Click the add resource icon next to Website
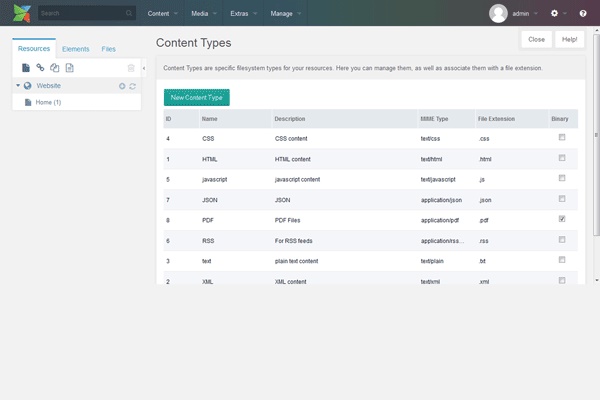The width and height of the screenshot is (600, 400). point(122,86)
